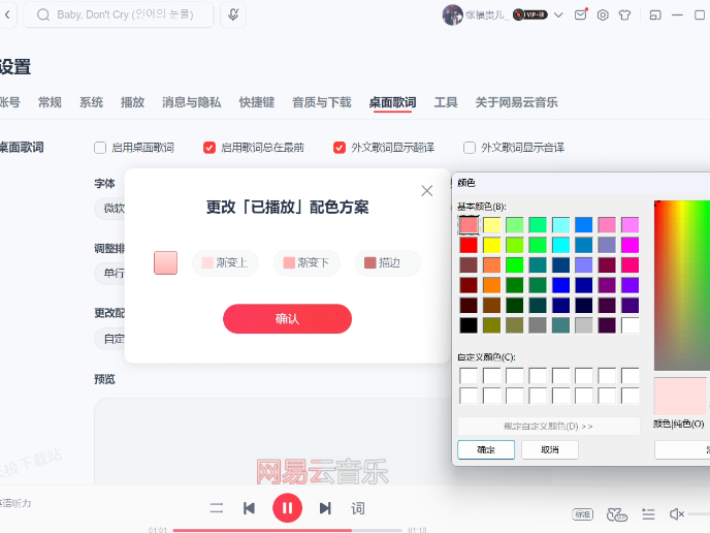Open the sound quality 标准 badge
The height and width of the screenshot is (533, 710).
click(582, 514)
